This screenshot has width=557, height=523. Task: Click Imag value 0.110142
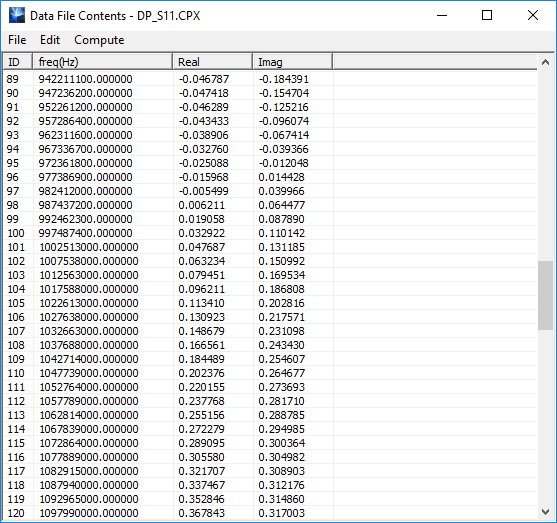coord(281,233)
